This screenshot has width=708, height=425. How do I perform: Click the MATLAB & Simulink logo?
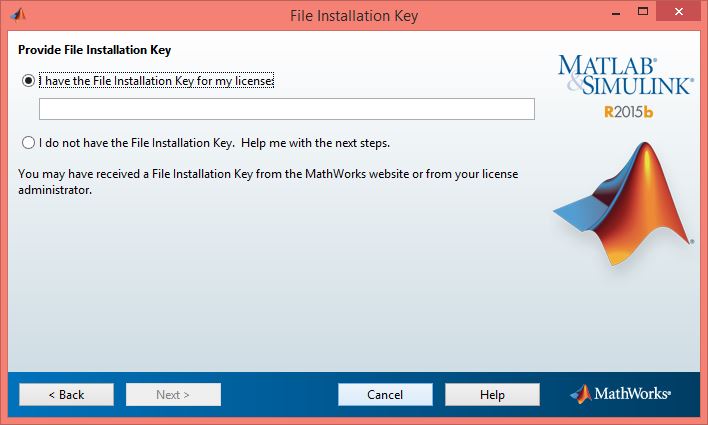[x=625, y=75]
